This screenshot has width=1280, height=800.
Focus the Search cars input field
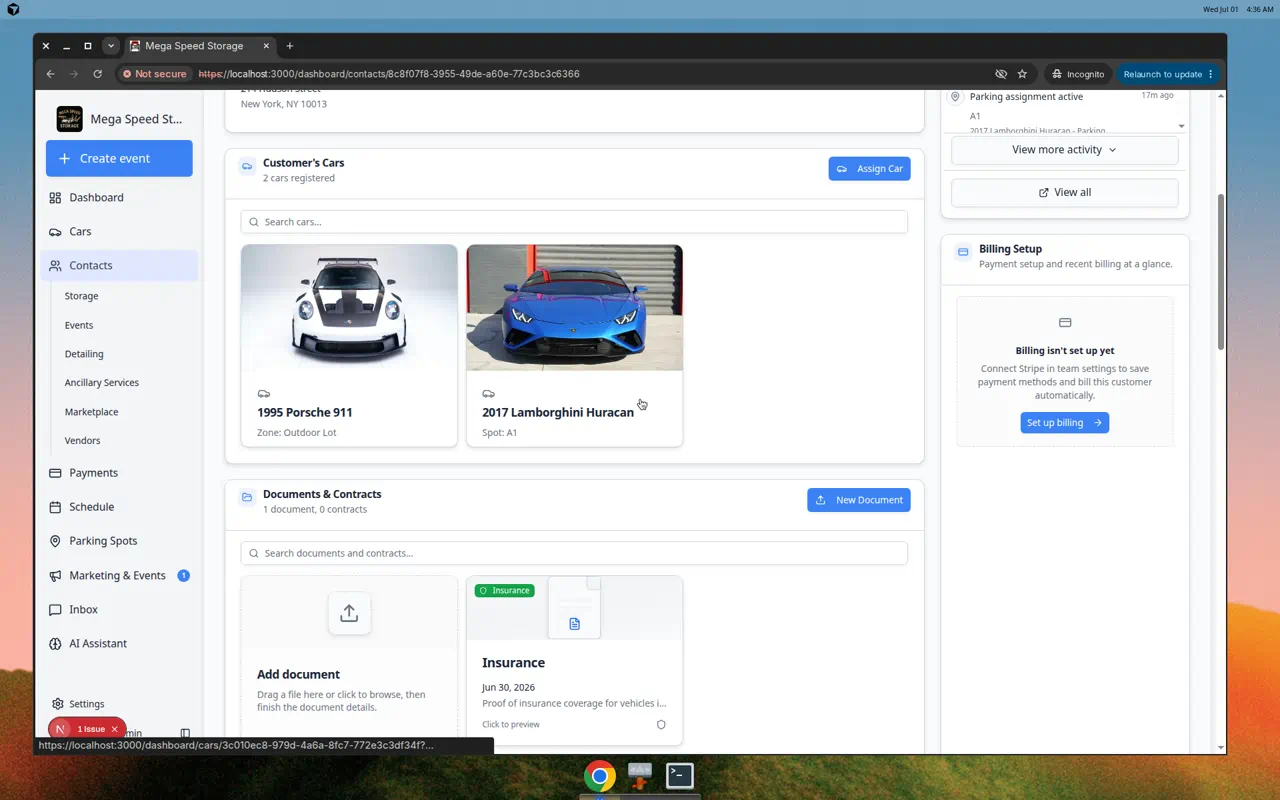pyautogui.click(x=574, y=222)
